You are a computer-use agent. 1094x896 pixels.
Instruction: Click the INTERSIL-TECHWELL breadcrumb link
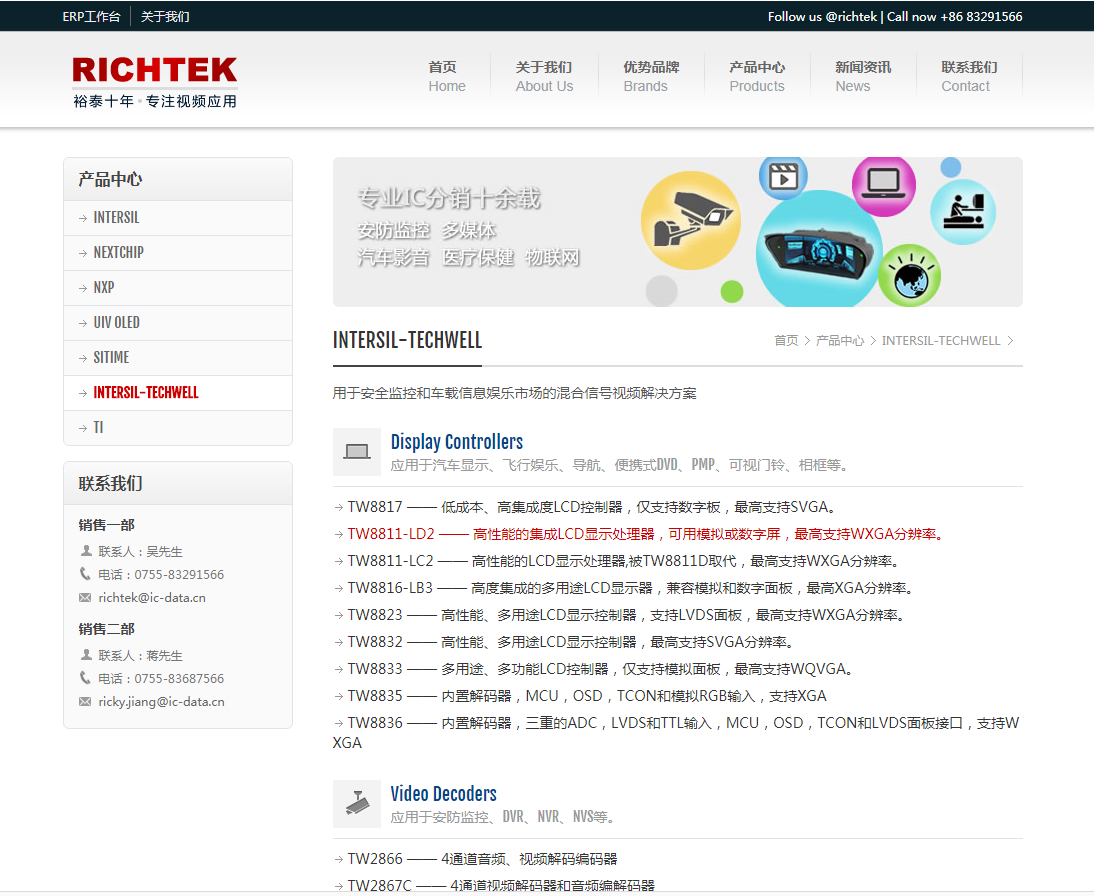[x=941, y=341]
